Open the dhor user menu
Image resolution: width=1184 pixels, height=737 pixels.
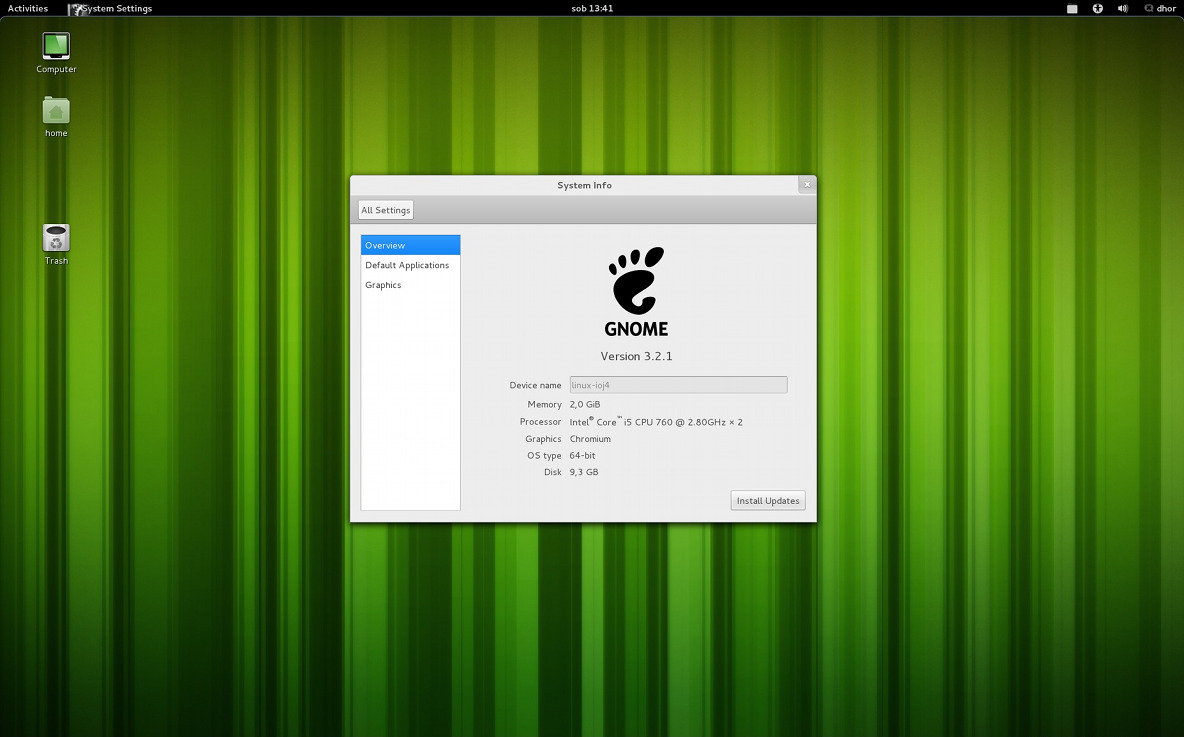coord(1167,8)
